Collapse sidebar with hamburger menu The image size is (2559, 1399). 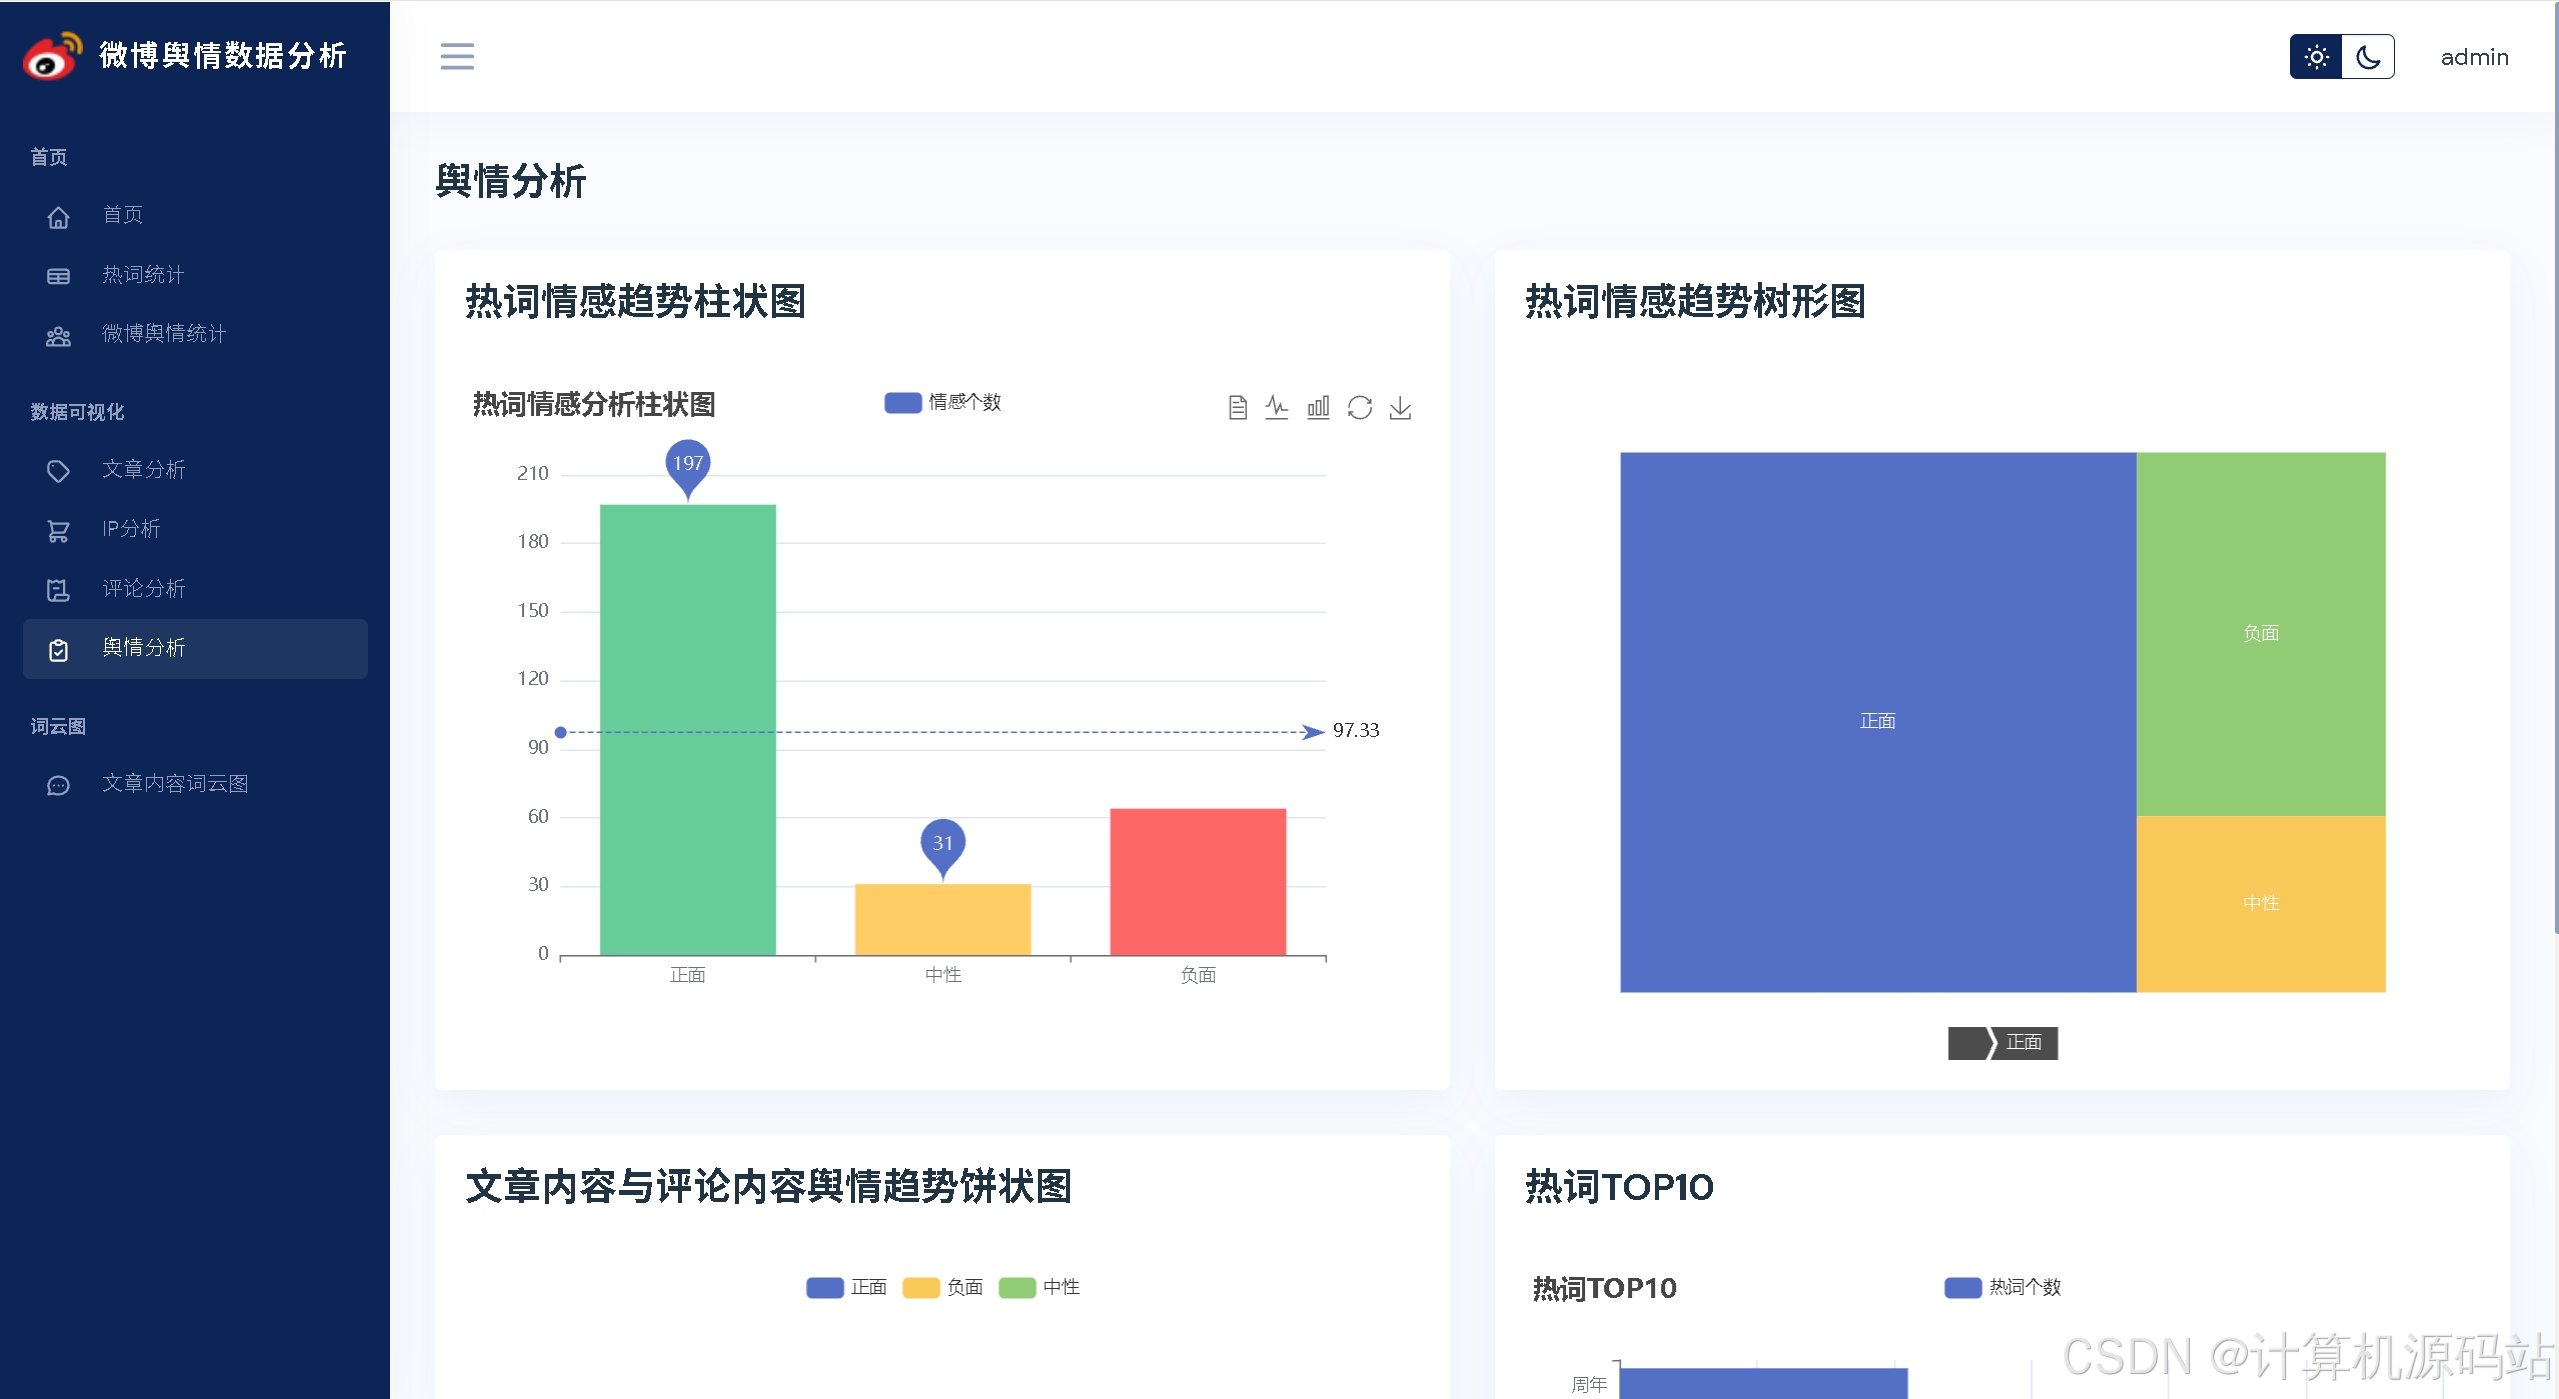point(457,56)
